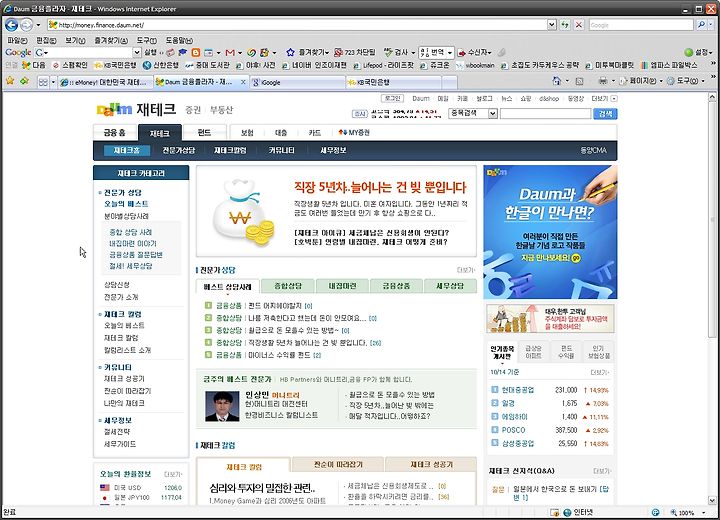Screen dimensions: 720x520
Task: Click the POSCO stock link
Action: [513, 430]
